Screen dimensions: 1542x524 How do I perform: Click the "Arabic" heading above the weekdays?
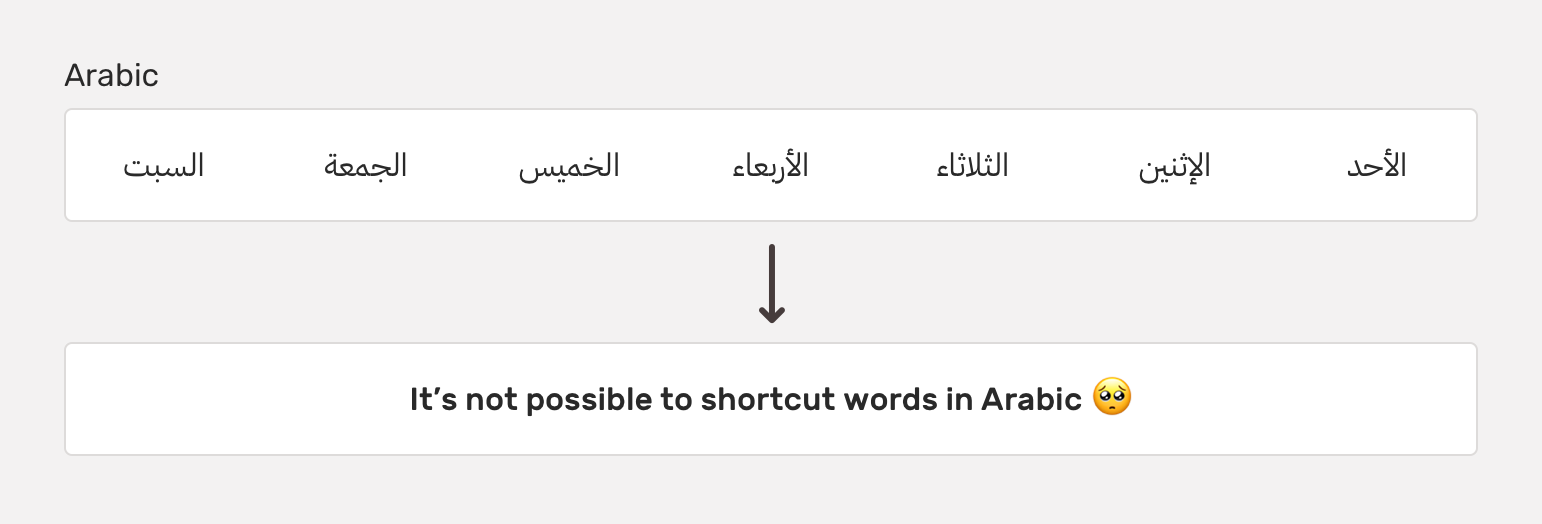pos(111,75)
